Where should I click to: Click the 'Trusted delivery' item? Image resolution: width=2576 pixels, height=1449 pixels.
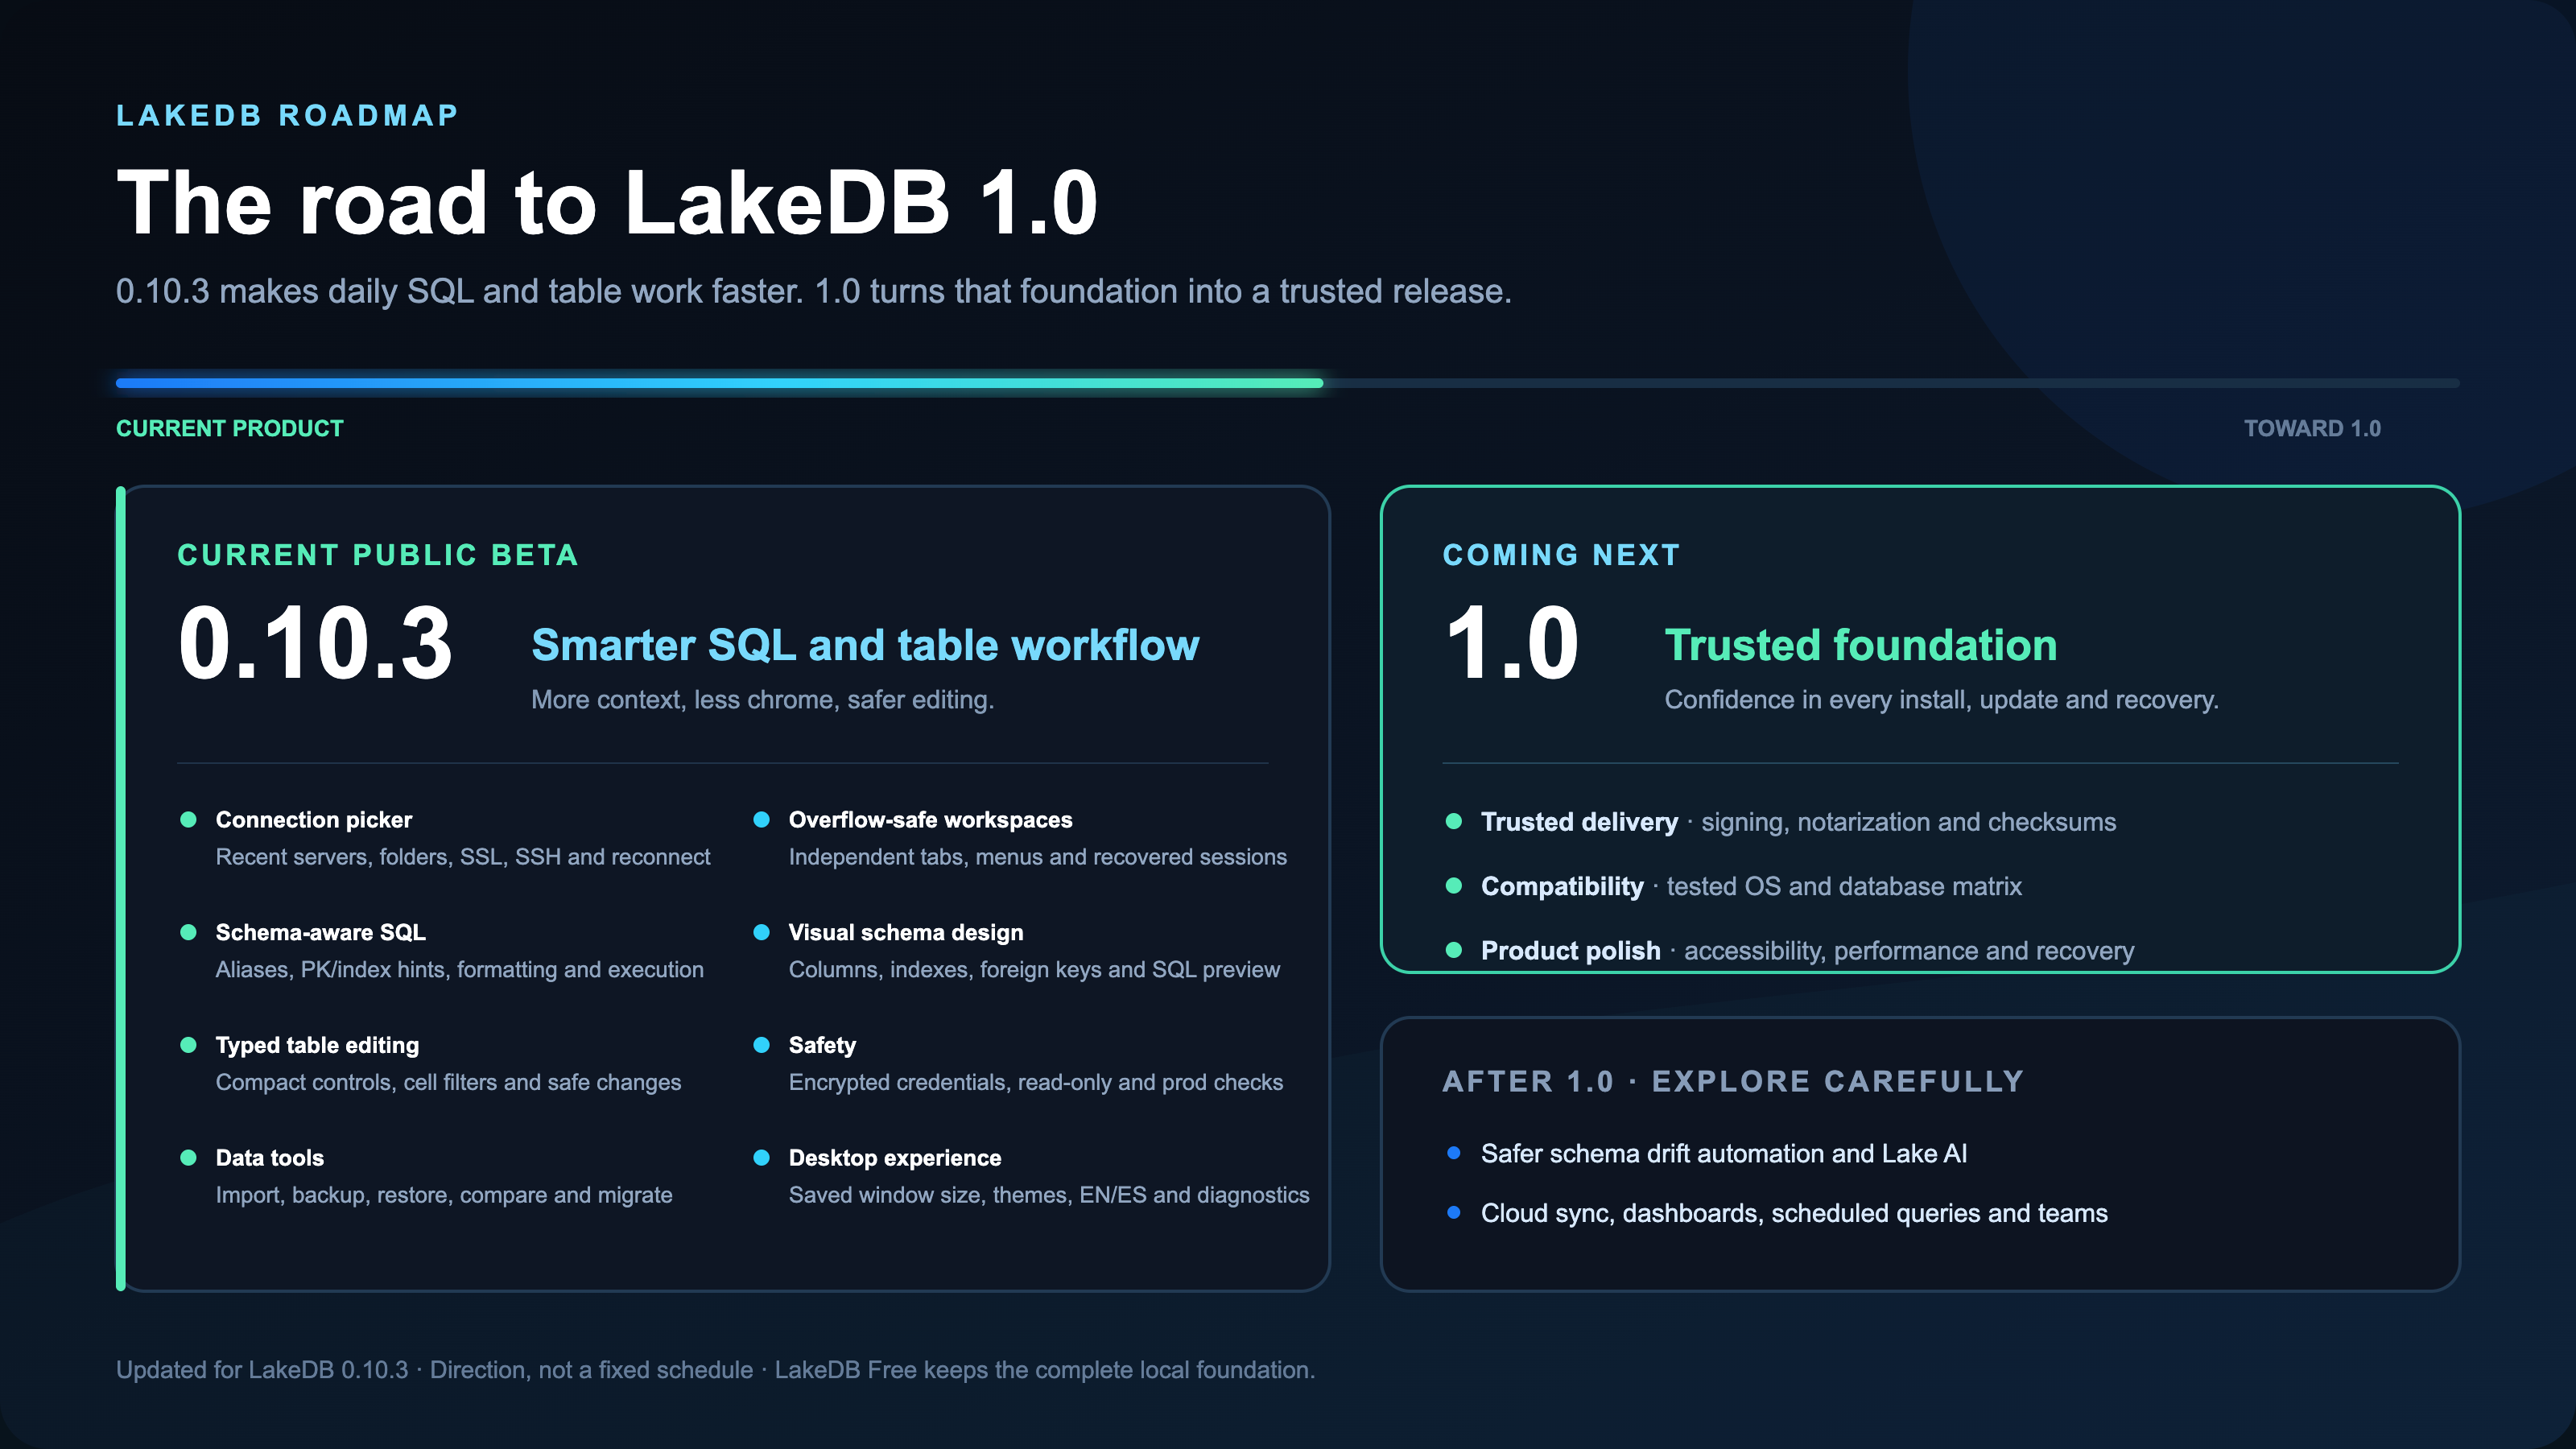pos(1579,822)
